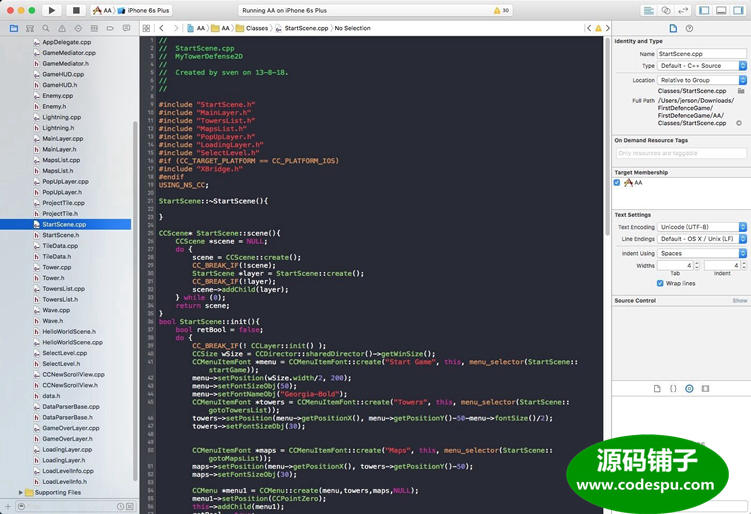Image resolution: width=751 pixels, height=514 pixels.
Task: Run the AA scheme with the play button
Action: pyautogui.click(x=52, y=10)
